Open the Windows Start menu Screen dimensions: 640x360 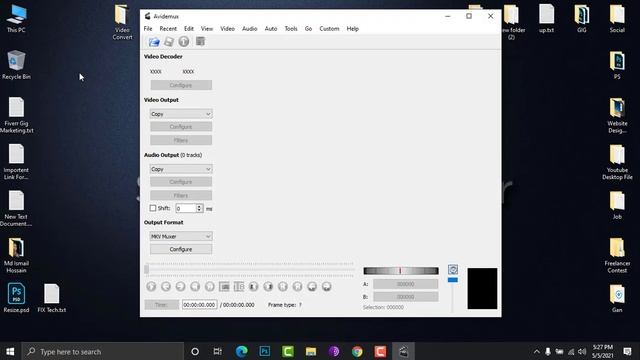pos(10,351)
